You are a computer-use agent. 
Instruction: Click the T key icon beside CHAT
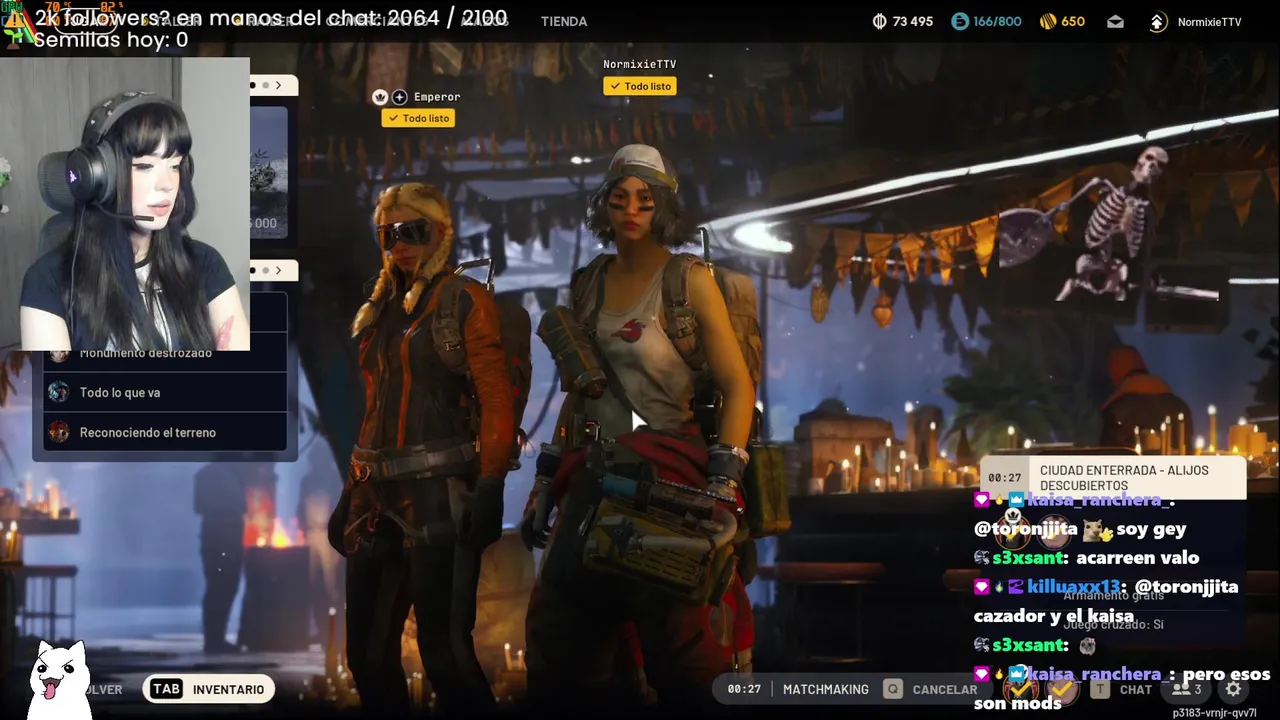point(1100,689)
